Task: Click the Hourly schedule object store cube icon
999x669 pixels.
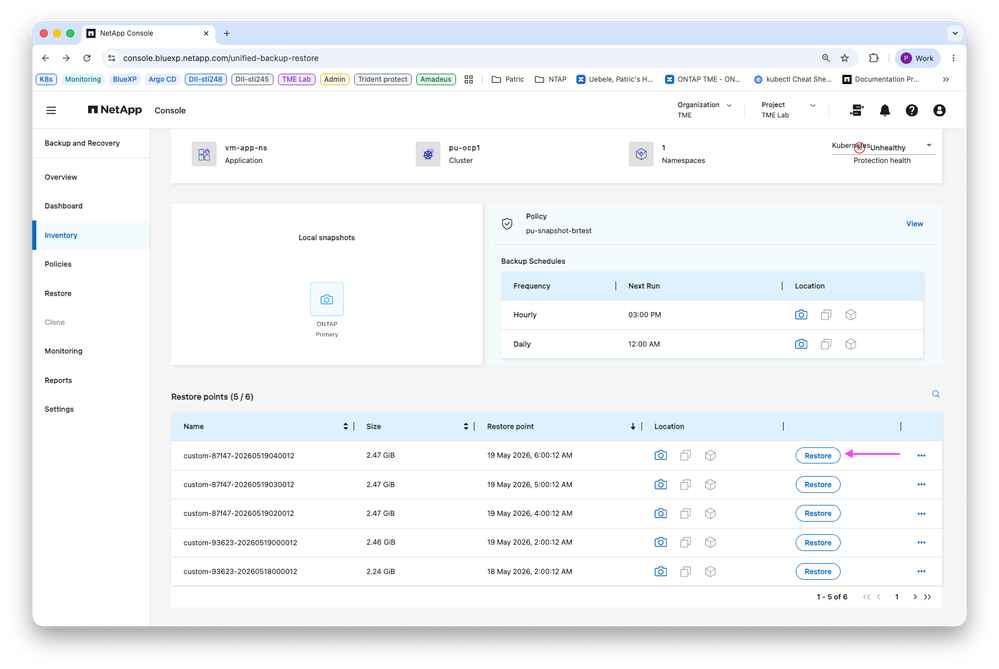Action: (851, 315)
